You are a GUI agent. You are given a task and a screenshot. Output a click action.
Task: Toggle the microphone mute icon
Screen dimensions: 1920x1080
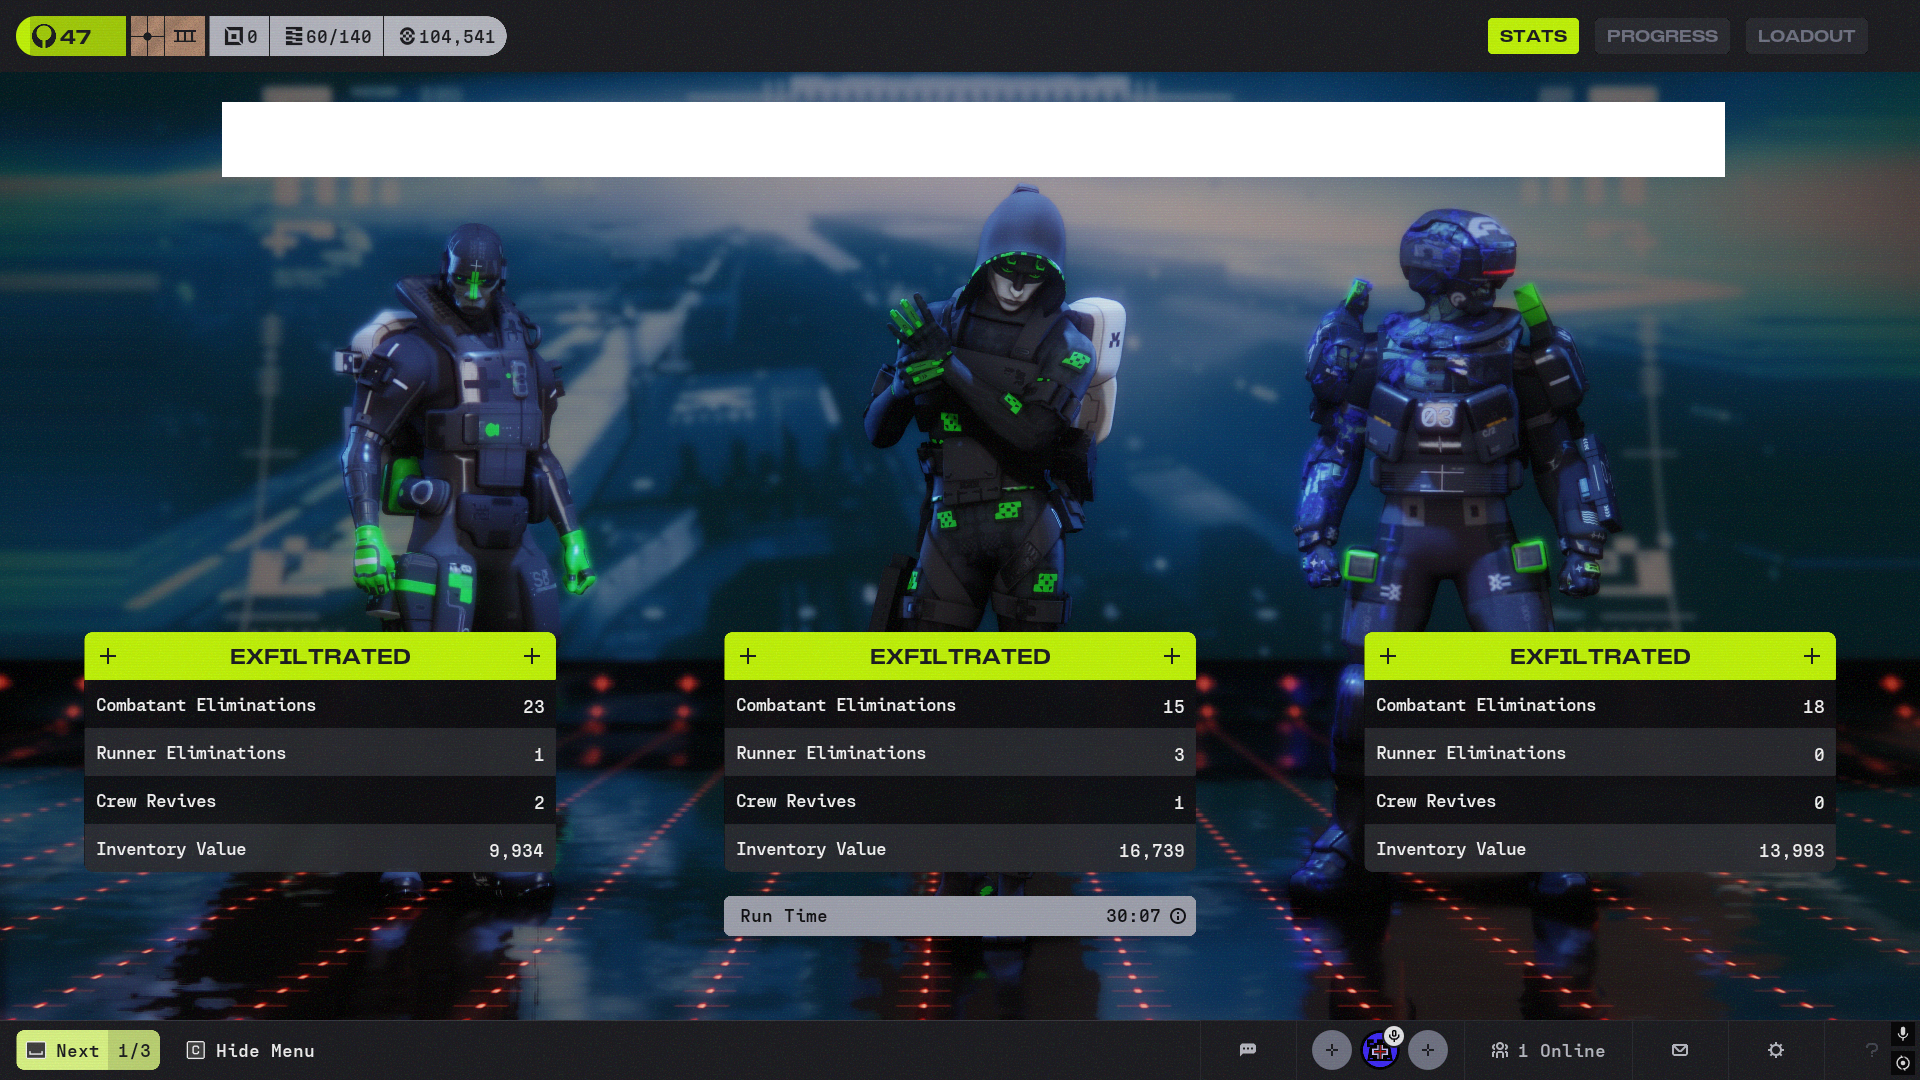pos(1902,1033)
